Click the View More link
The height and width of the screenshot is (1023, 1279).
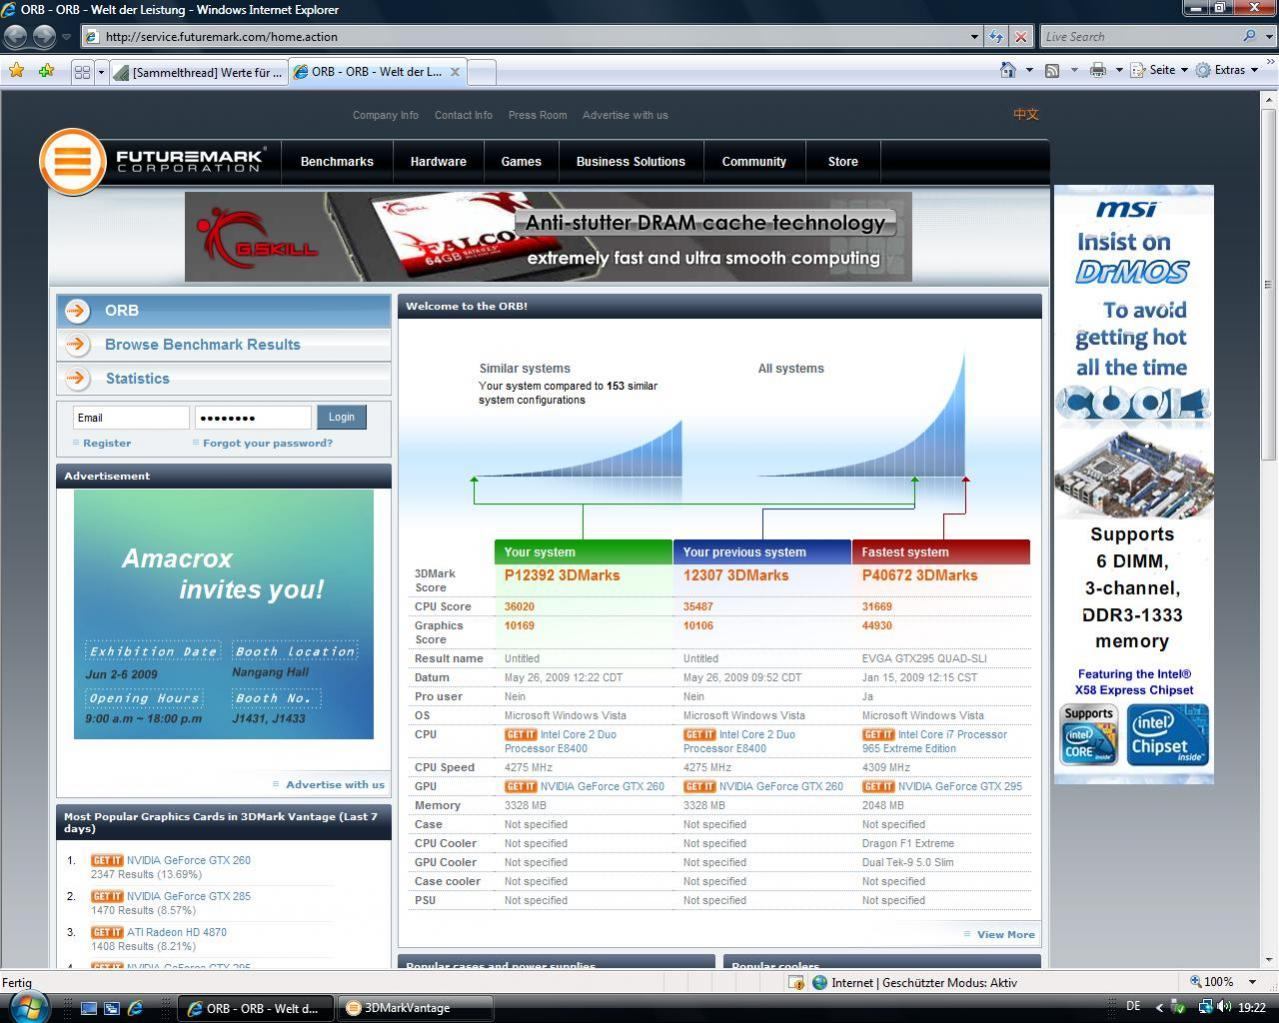[1006, 935]
